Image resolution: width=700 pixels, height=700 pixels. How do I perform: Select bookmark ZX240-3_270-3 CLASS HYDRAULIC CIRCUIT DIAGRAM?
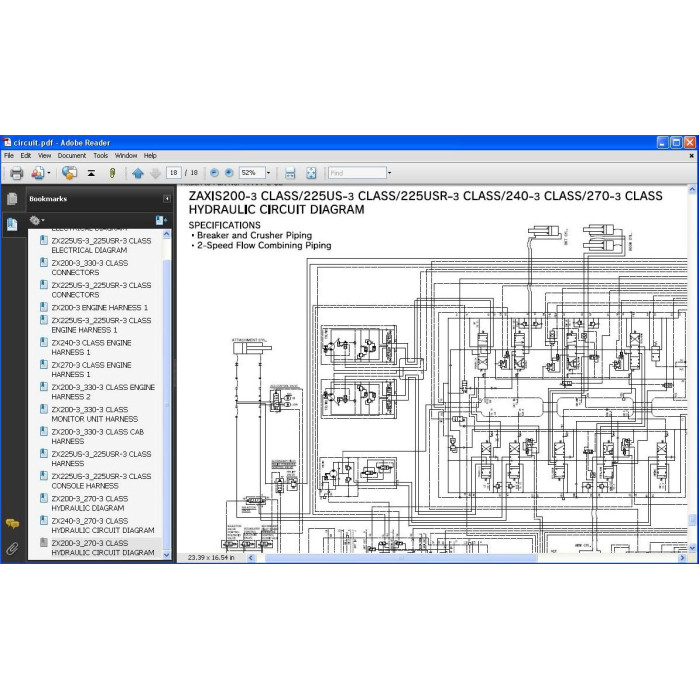point(103,526)
